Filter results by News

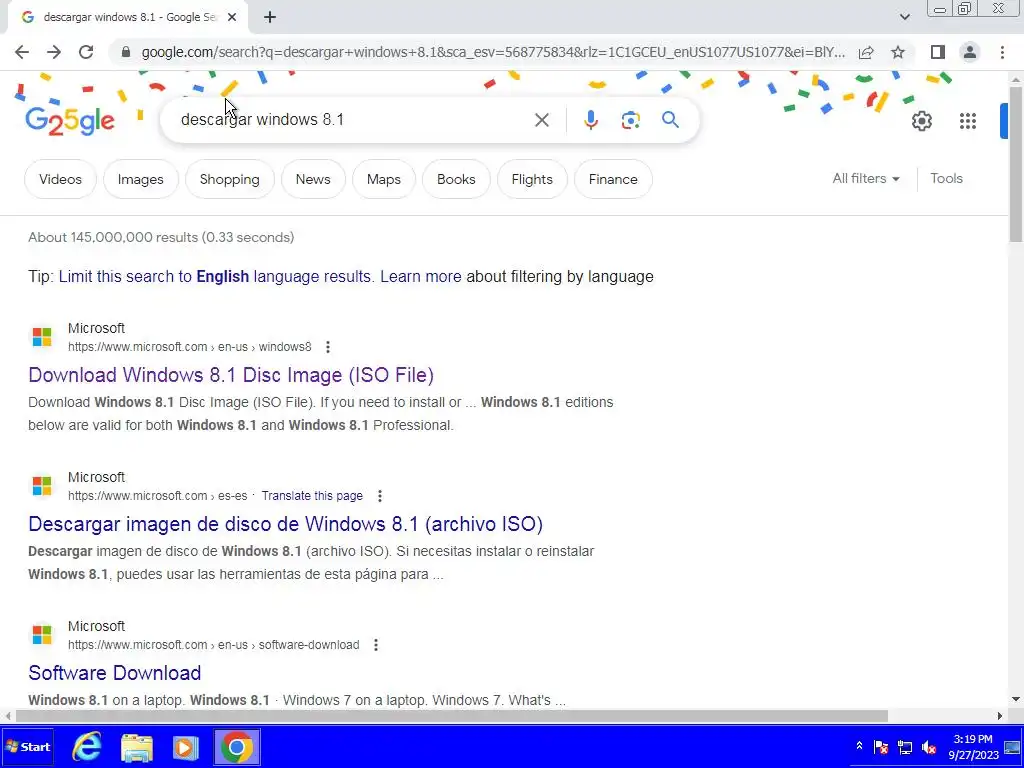pyautogui.click(x=313, y=179)
